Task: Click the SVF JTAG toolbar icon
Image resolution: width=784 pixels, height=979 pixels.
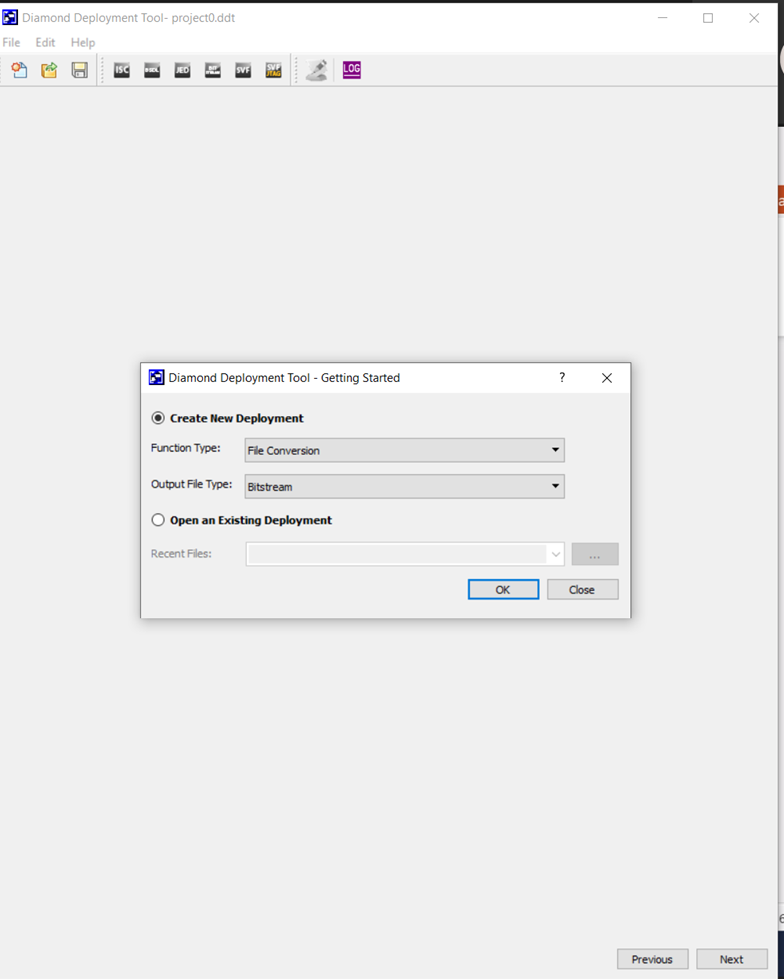Action: pyautogui.click(x=273, y=70)
